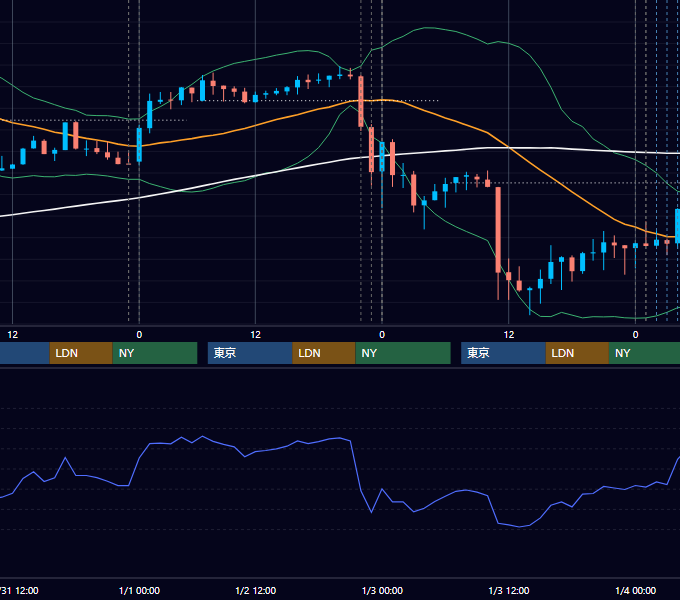Click the 1/3 12:00 date label
680x600 pixels.
(x=509, y=590)
